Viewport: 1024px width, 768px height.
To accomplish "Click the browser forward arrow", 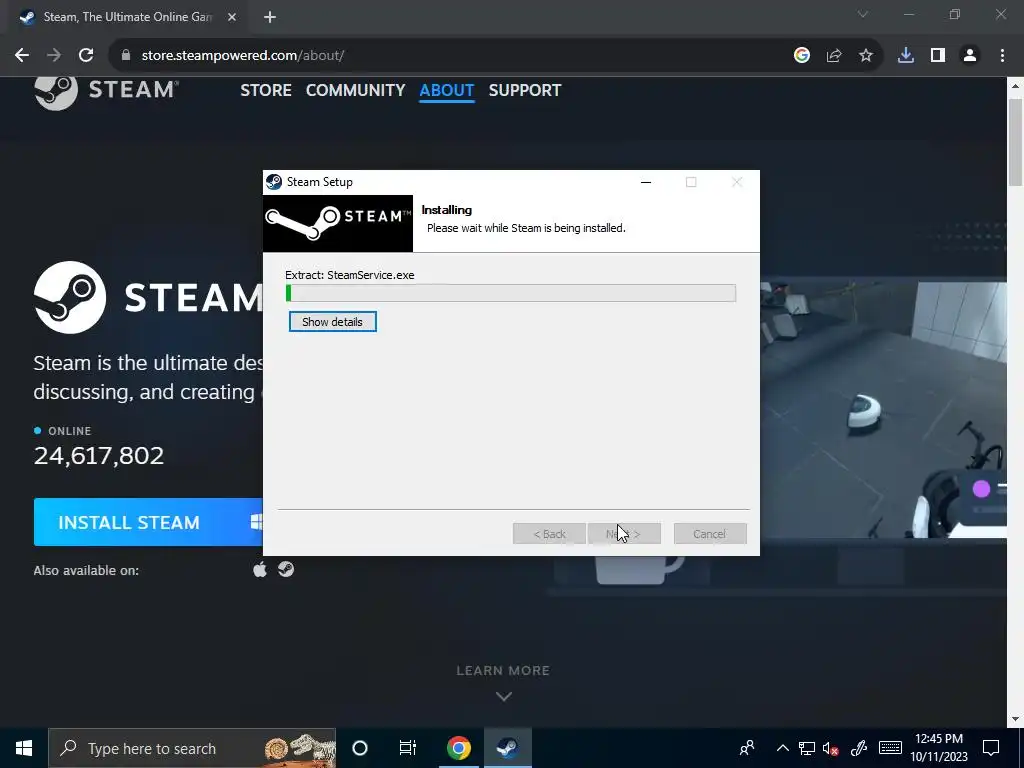I will [54, 56].
